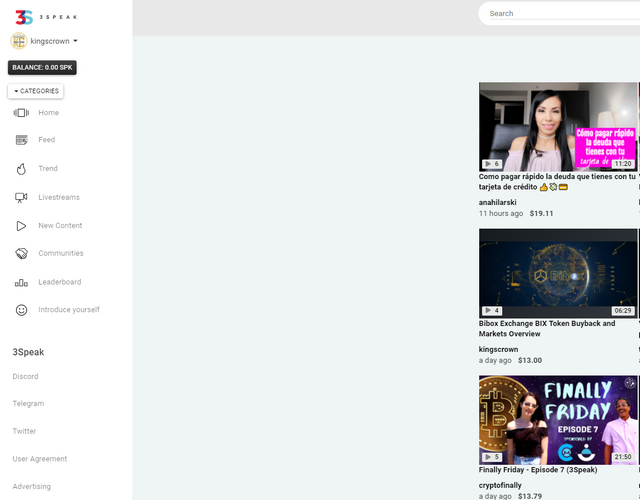The image size is (640, 500).
Task: Click the Communities handshake icon
Action: pos(21,253)
